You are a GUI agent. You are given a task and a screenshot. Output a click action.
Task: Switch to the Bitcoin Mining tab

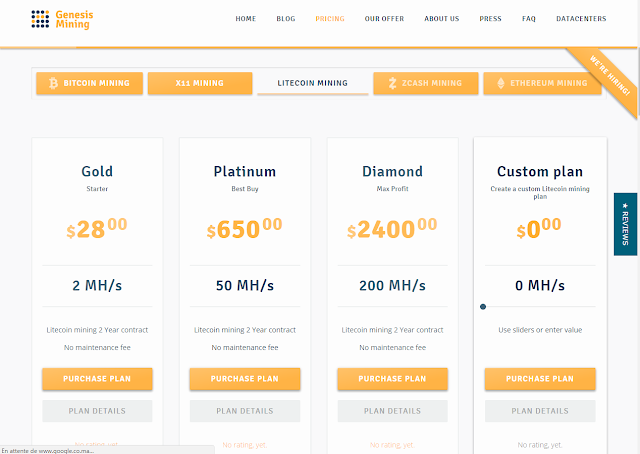89,83
